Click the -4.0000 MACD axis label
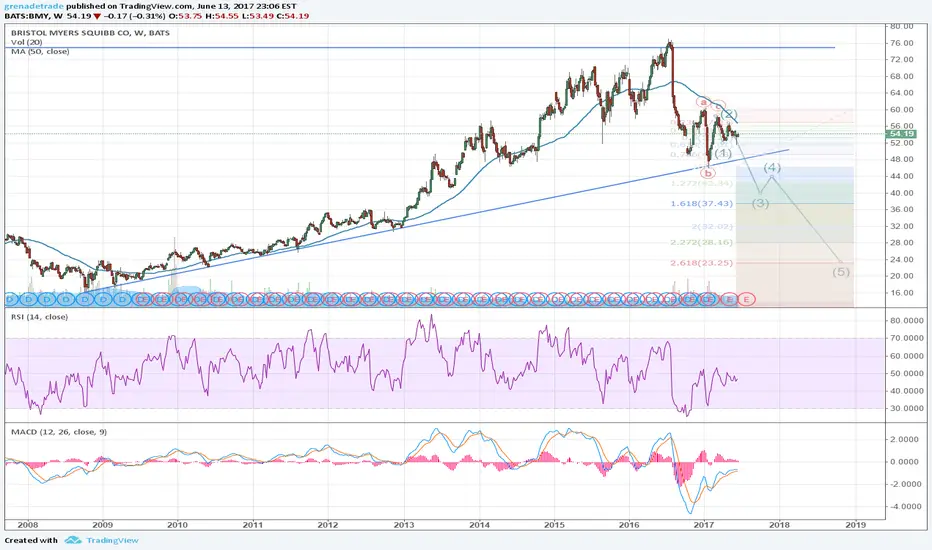Screen dimensions: 932x550 point(906,507)
